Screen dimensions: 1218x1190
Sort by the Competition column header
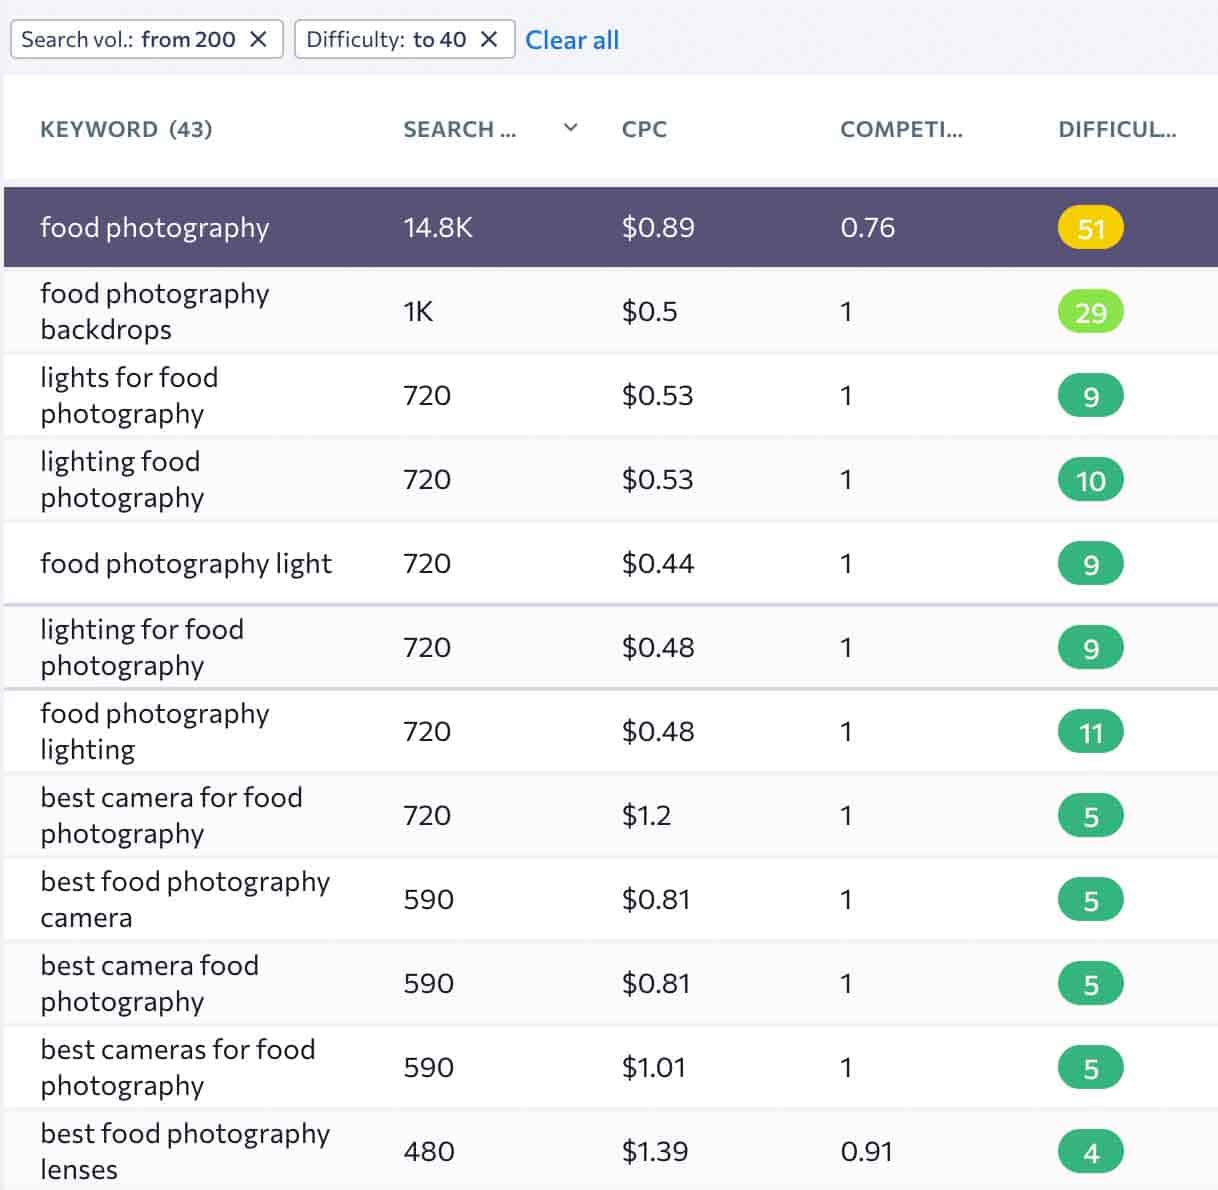(900, 129)
